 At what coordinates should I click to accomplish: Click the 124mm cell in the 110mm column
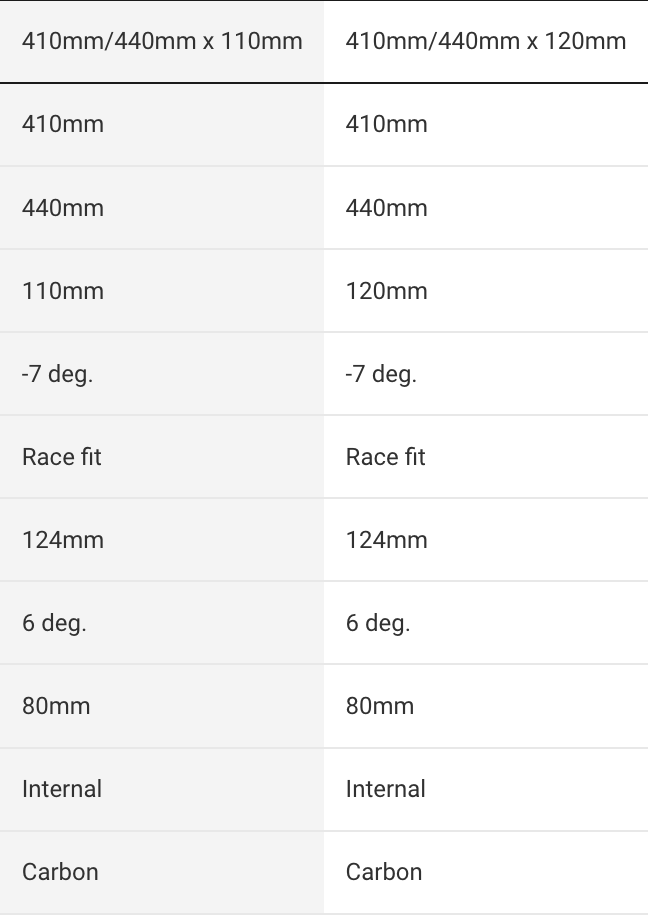click(x=63, y=540)
